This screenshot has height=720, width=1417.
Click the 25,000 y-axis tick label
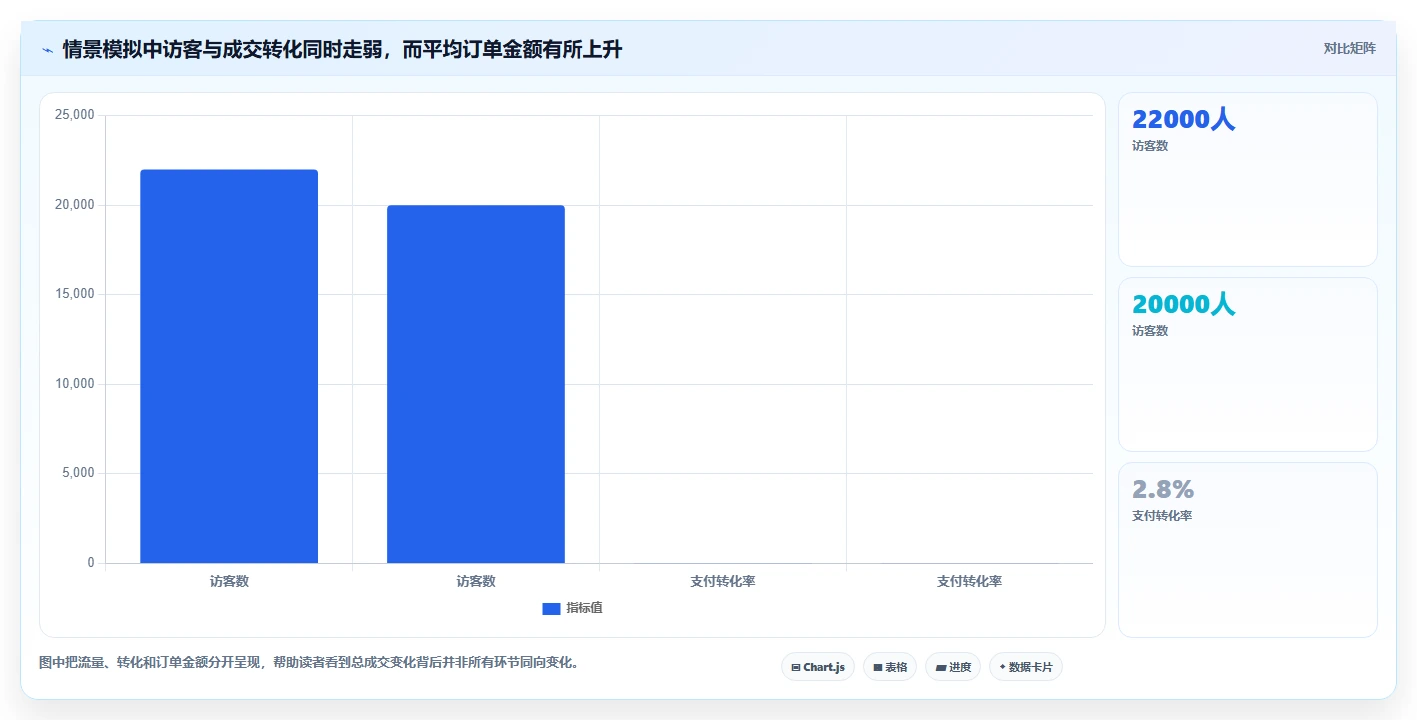75,115
